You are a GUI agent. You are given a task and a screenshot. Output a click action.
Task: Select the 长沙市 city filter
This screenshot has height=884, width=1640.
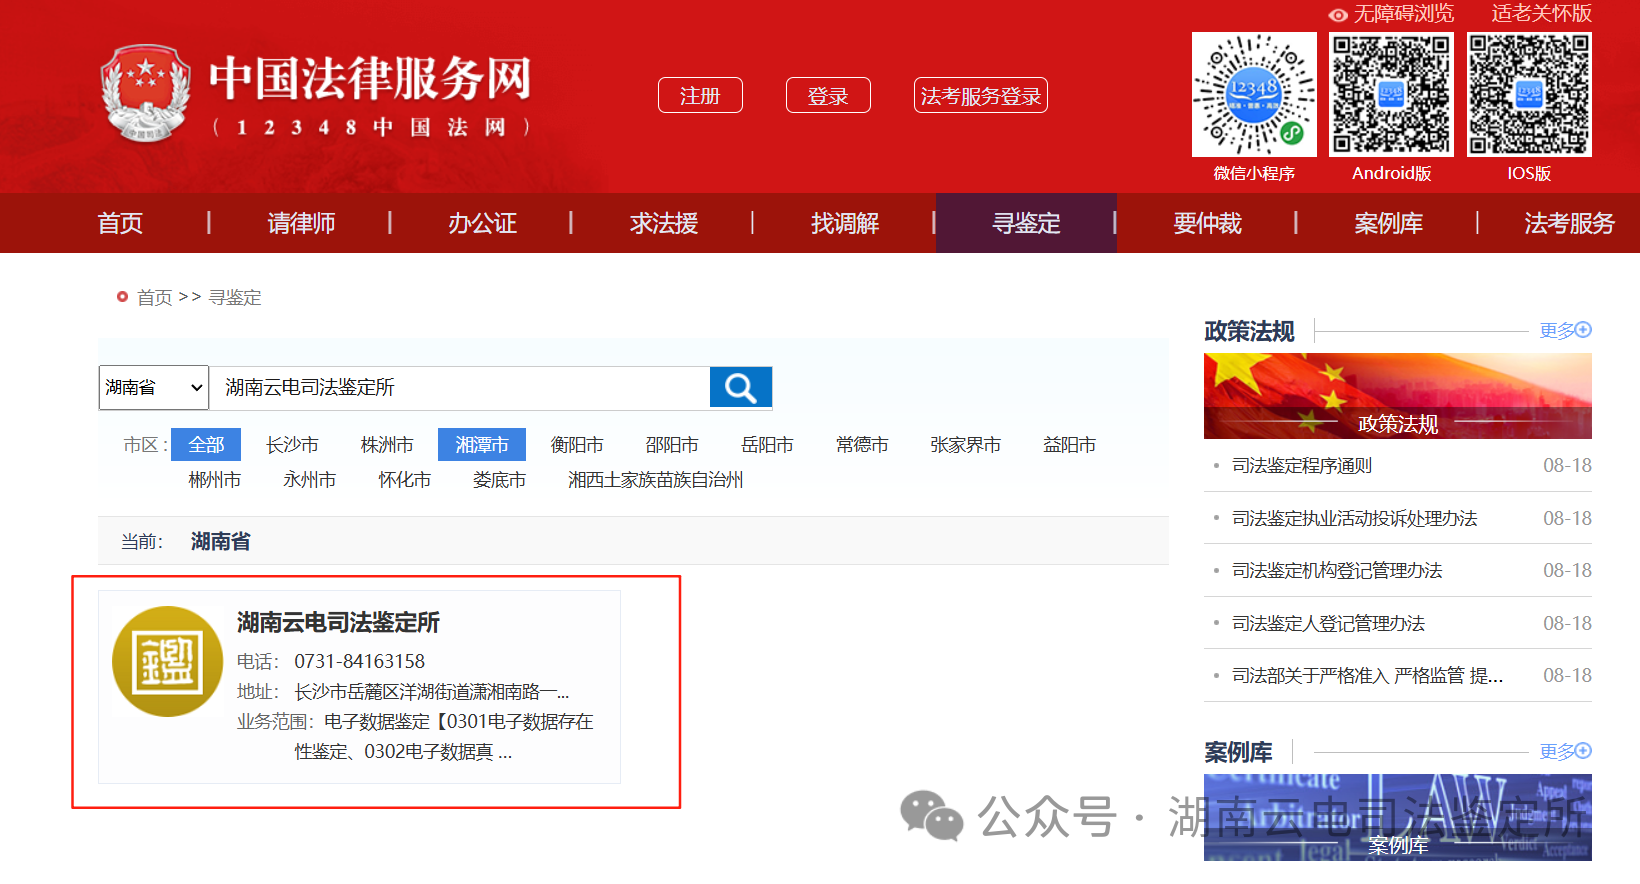[292, 444]
